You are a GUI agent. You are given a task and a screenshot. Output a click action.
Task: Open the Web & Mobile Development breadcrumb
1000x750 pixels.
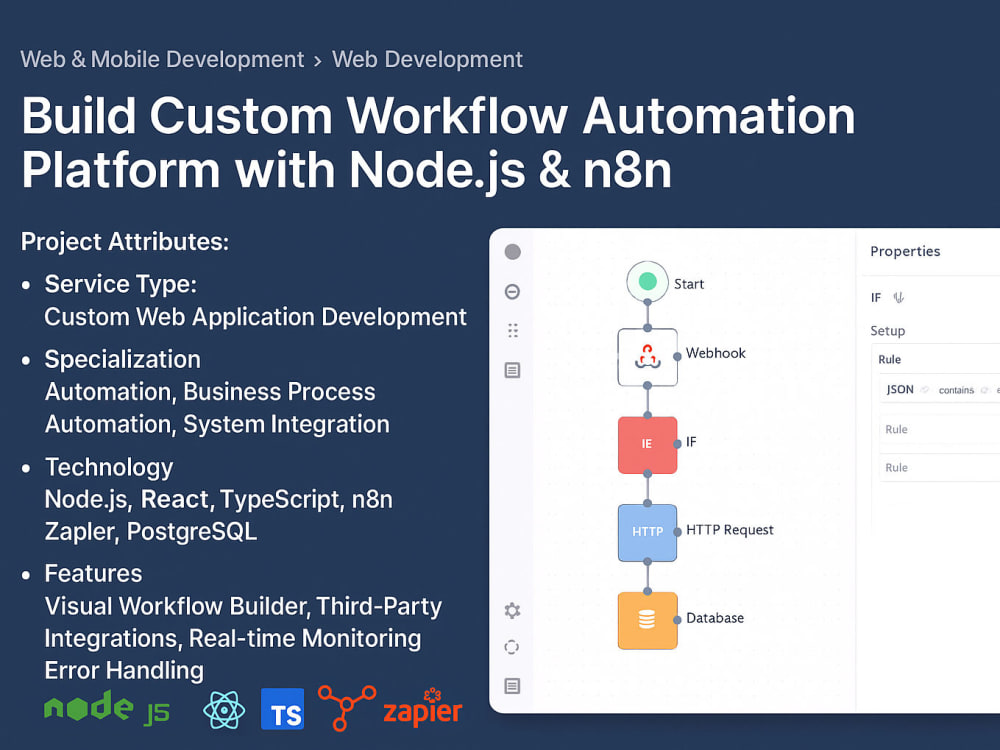pos(162,59)
